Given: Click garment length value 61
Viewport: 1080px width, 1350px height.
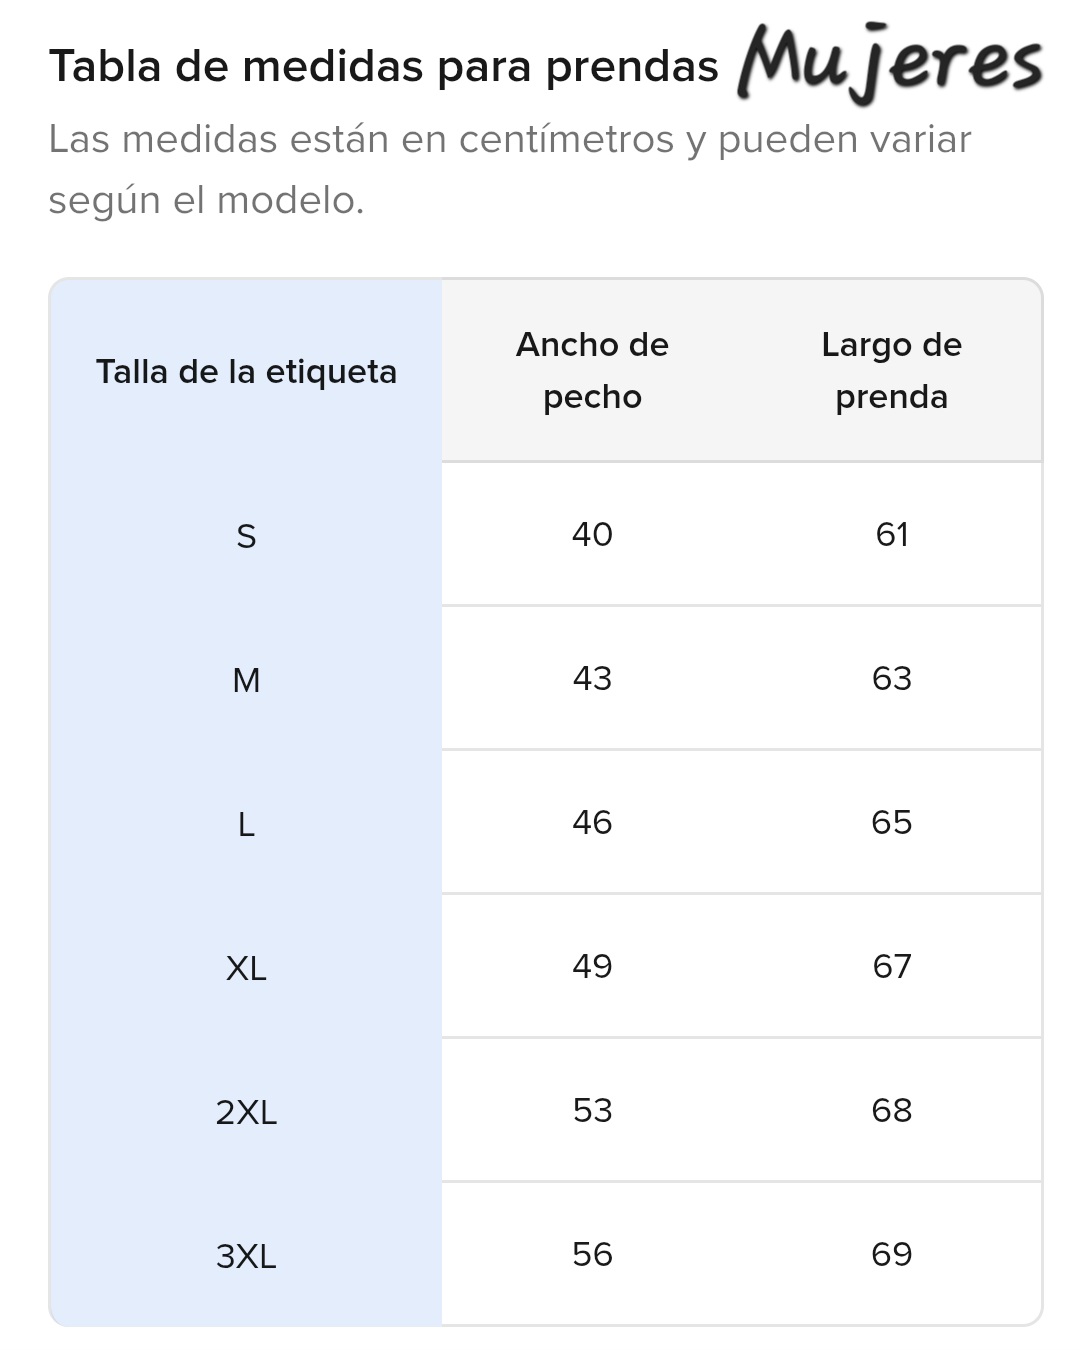Looking at the screenshot, I should (x=891, y=535).
